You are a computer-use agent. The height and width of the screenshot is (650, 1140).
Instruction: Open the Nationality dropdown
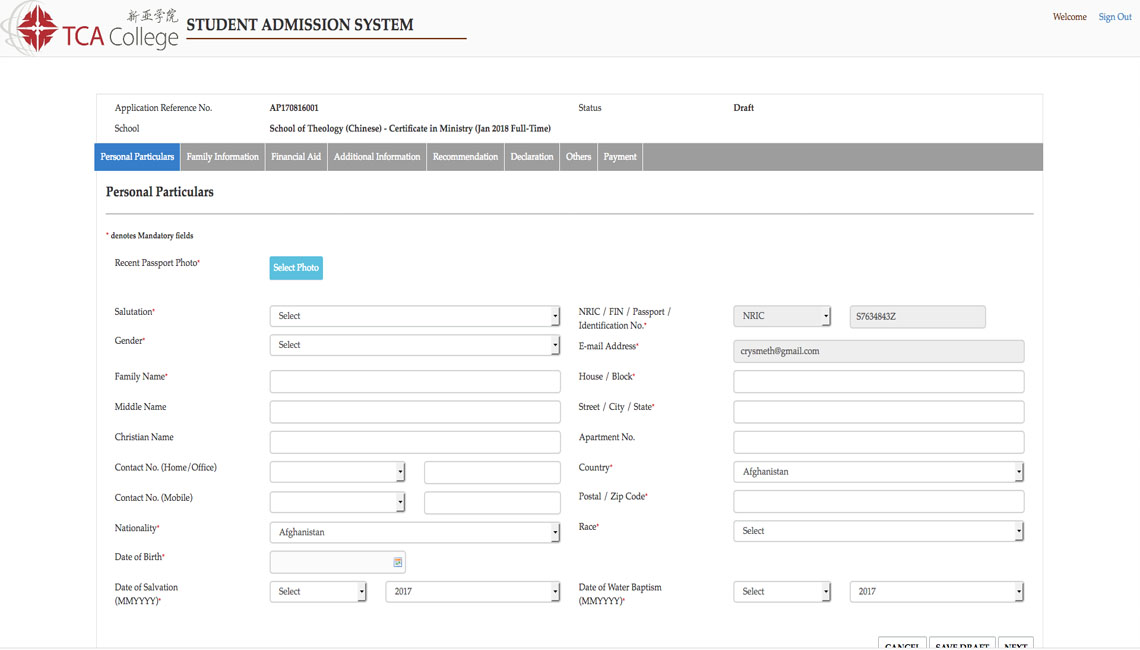[x=414, y=532]
